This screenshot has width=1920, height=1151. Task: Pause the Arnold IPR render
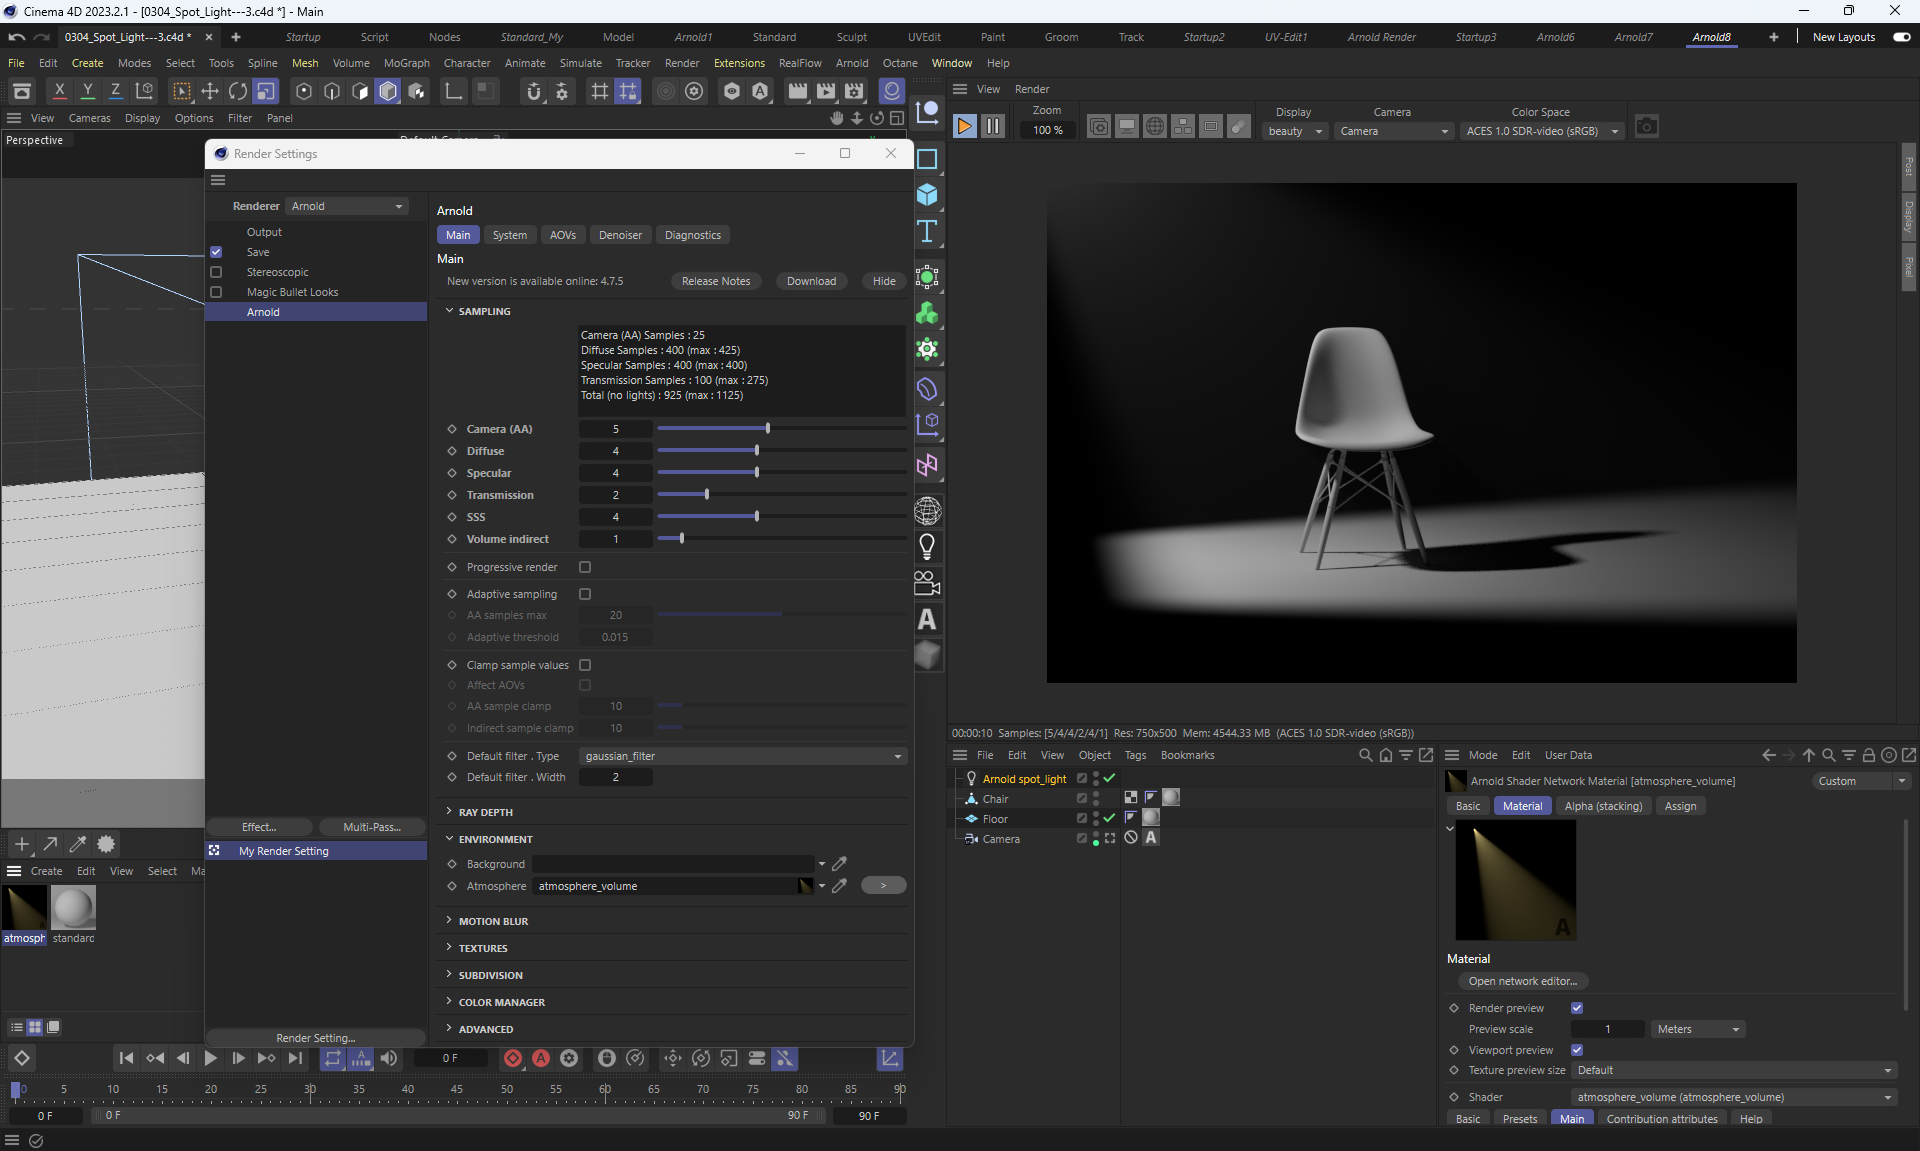993,126
